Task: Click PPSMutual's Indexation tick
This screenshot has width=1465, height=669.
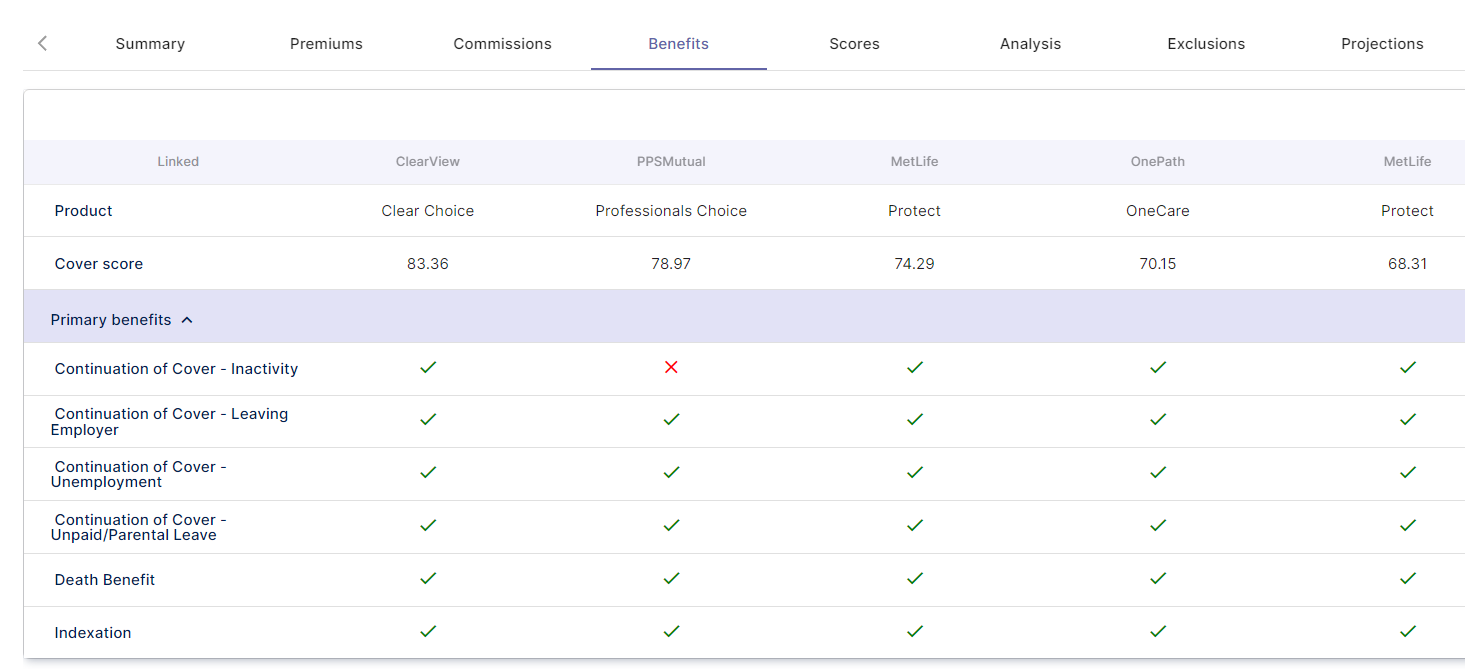Action: pyautogui.click(x=671, y=631)
